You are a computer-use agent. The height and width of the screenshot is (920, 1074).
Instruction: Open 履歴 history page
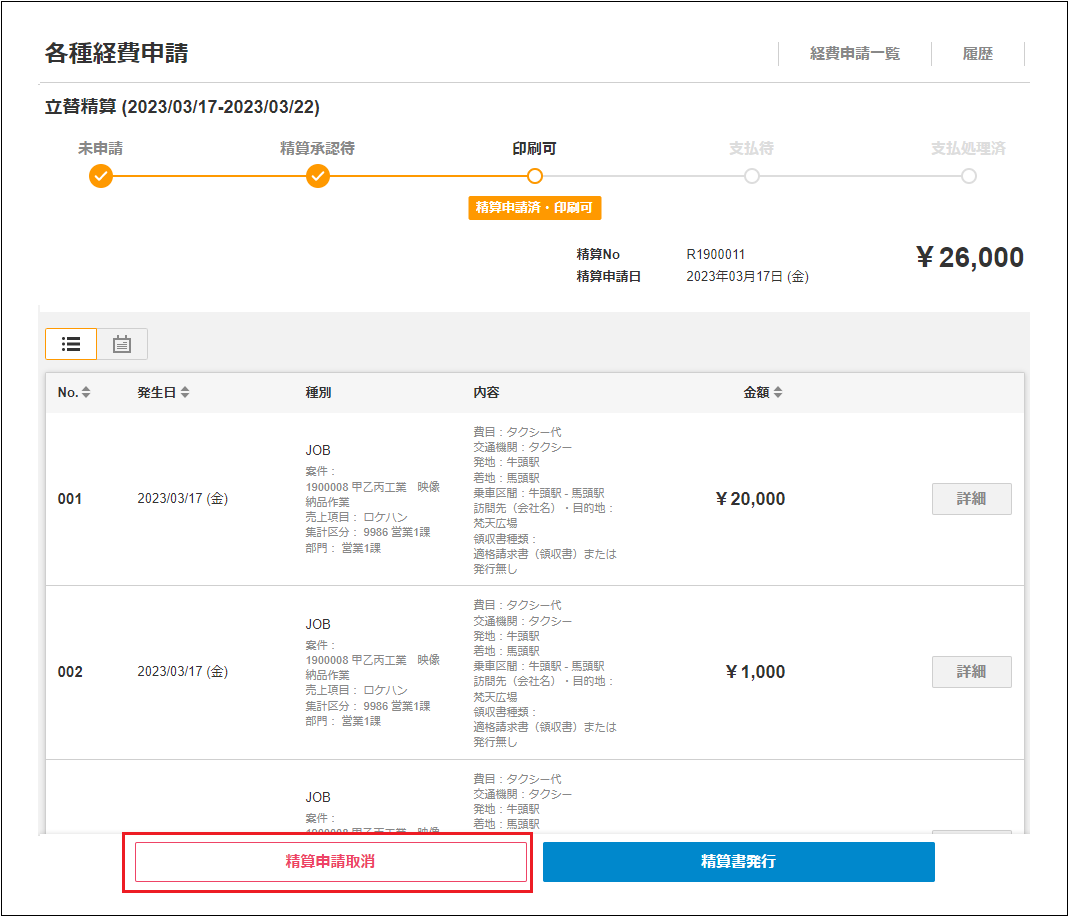977,54
